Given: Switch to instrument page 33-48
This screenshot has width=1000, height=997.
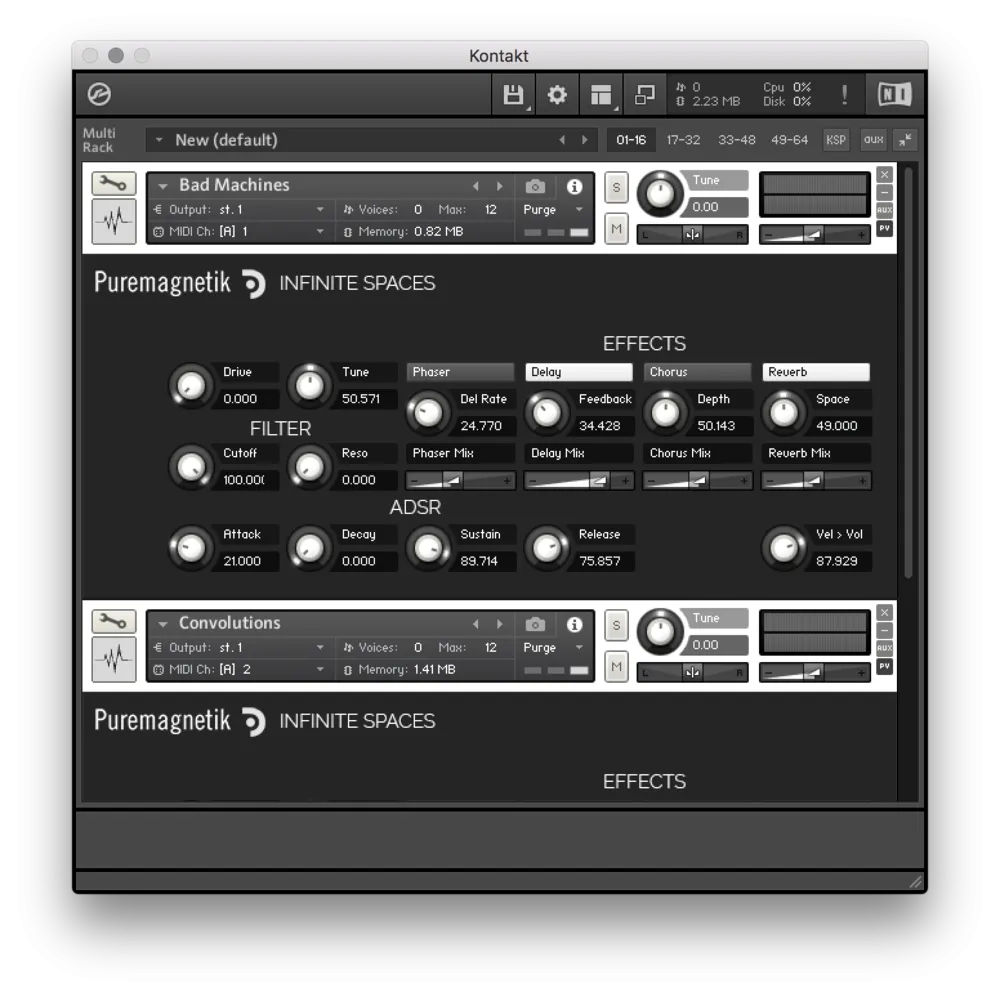Looking at the screenshot, I should point(737,140).
